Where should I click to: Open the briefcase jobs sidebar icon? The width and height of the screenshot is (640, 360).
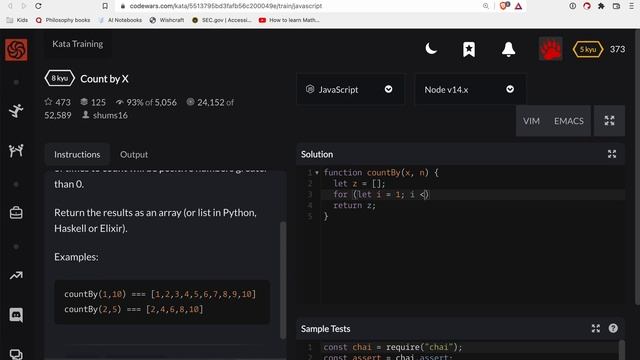click(16, 213)
